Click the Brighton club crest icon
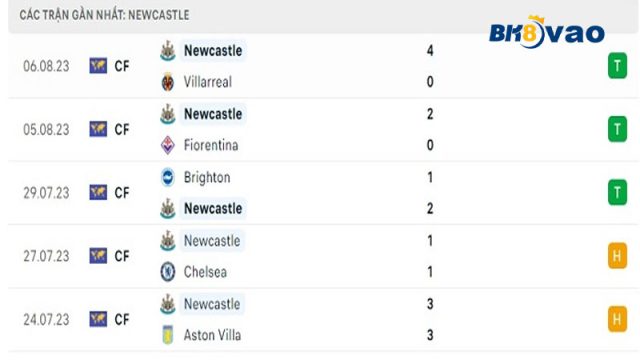 pos(168,178)
